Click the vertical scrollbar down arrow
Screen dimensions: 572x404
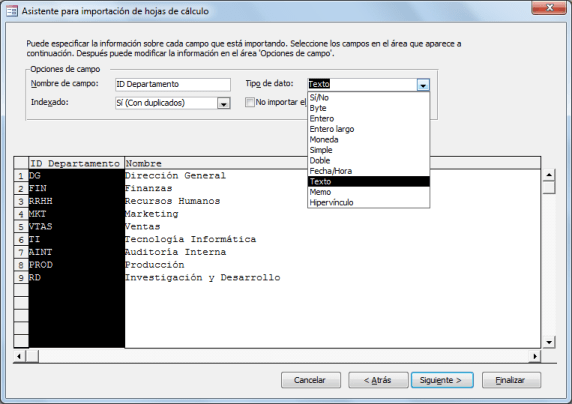[549, 342]
